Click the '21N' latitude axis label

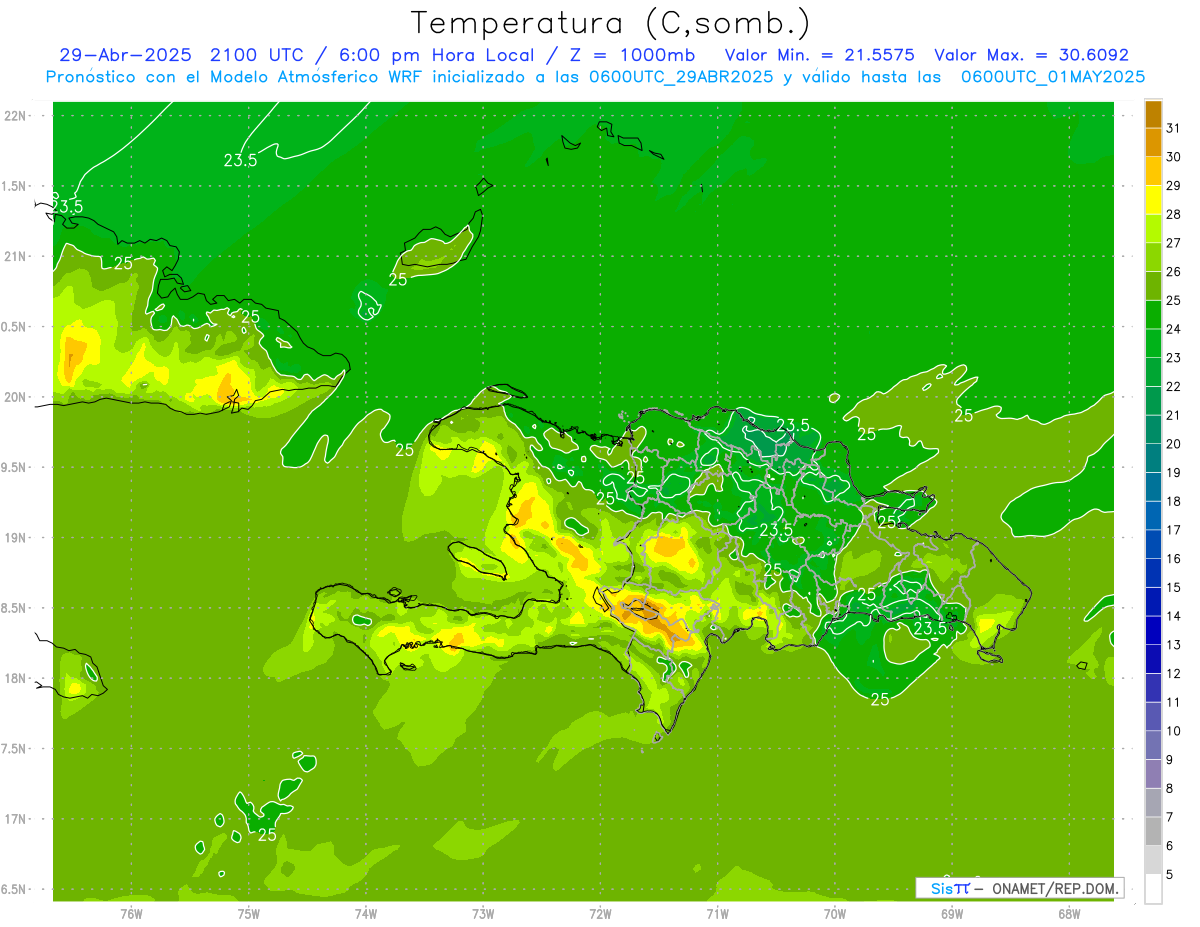coord(17,257)
